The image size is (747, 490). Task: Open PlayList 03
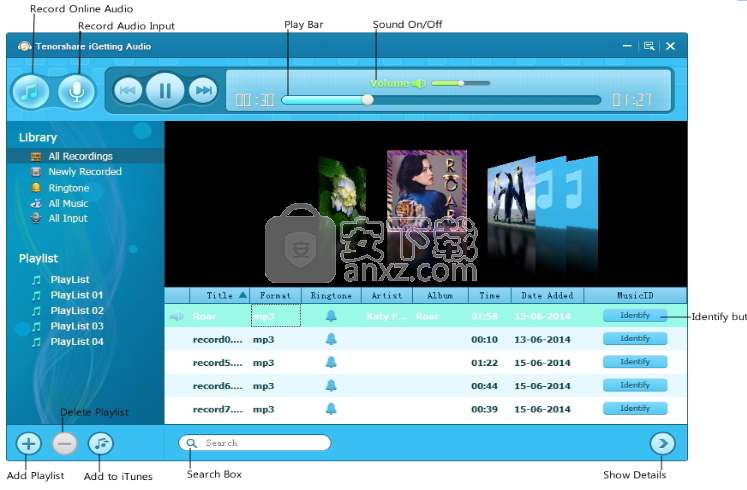[77, 326]
